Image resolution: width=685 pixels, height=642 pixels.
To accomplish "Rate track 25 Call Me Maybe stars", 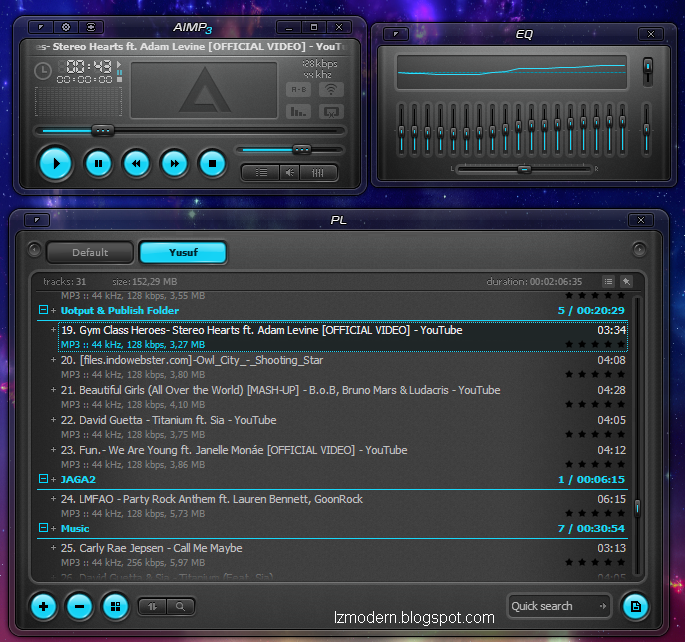I will click(595, 562).
